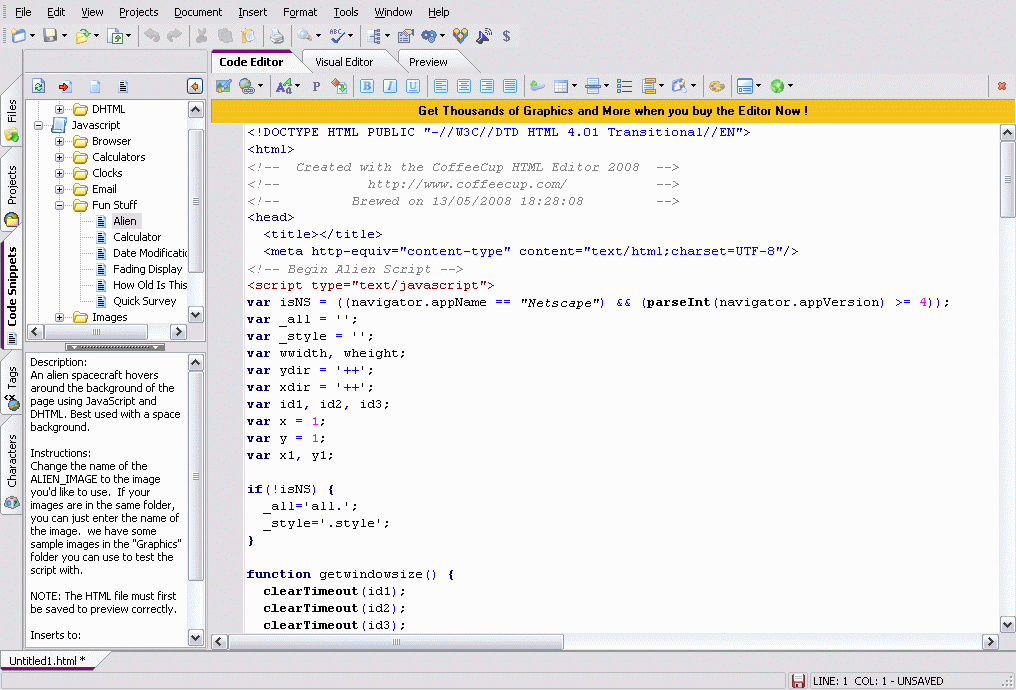1016x690 pixels.
Task: Click the Redo arrow icon
Action: coord(174,36)
